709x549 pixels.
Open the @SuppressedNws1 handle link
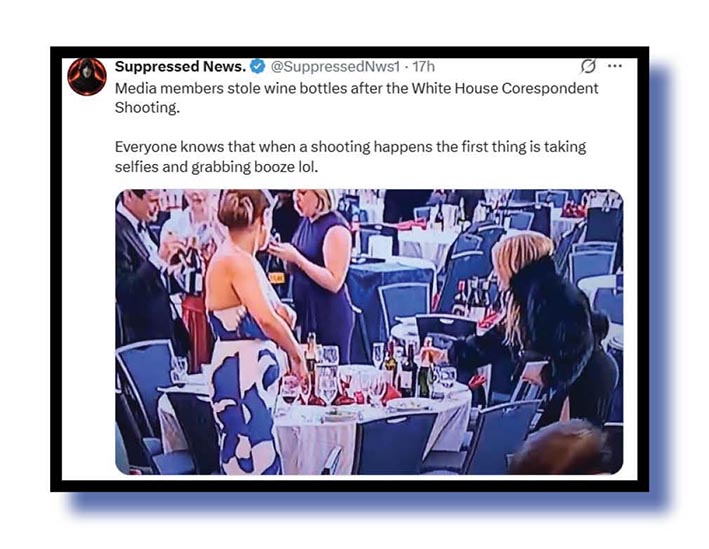click(335, 66)
